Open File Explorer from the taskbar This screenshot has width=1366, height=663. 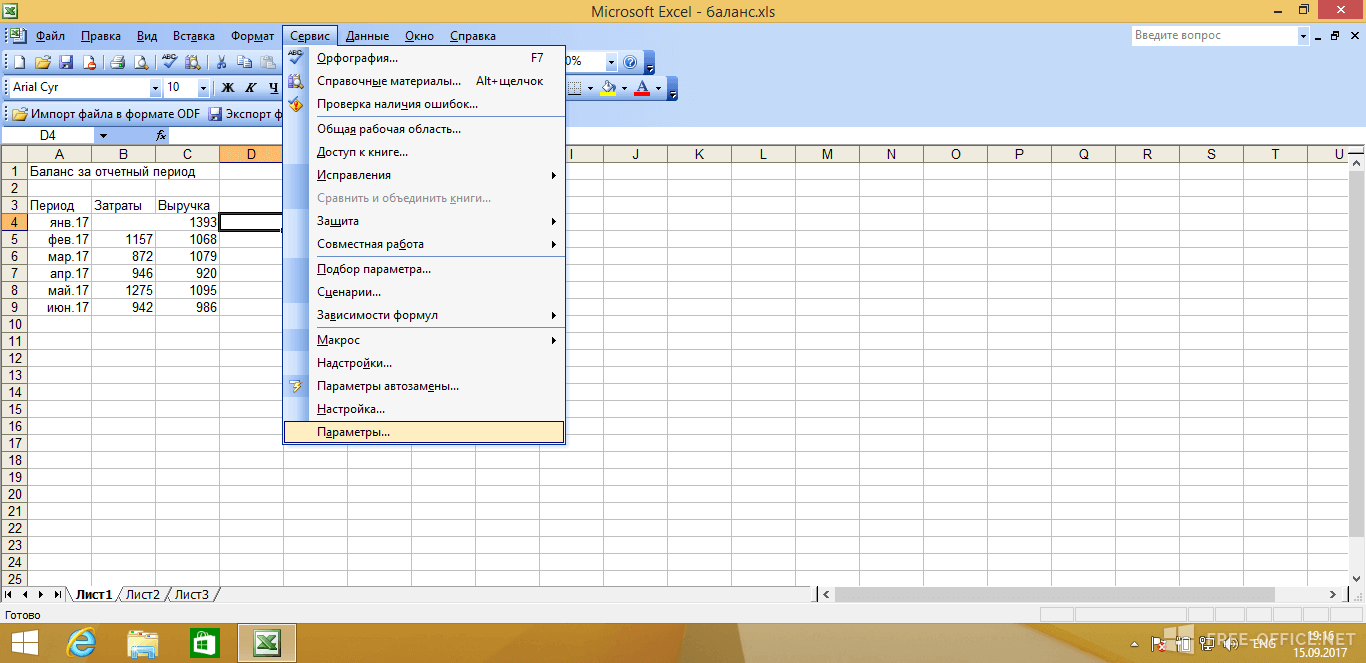(x=144, y=643)
